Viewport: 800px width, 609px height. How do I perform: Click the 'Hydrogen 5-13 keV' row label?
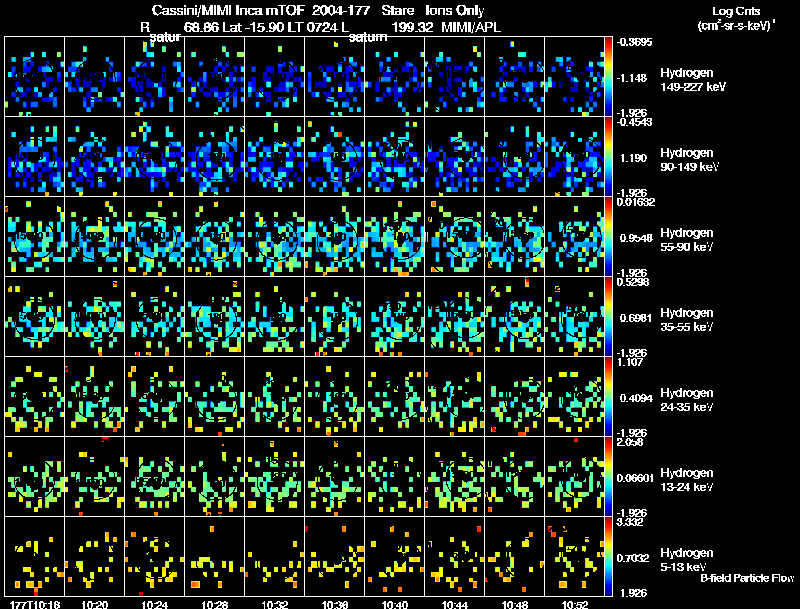point(687,560)
